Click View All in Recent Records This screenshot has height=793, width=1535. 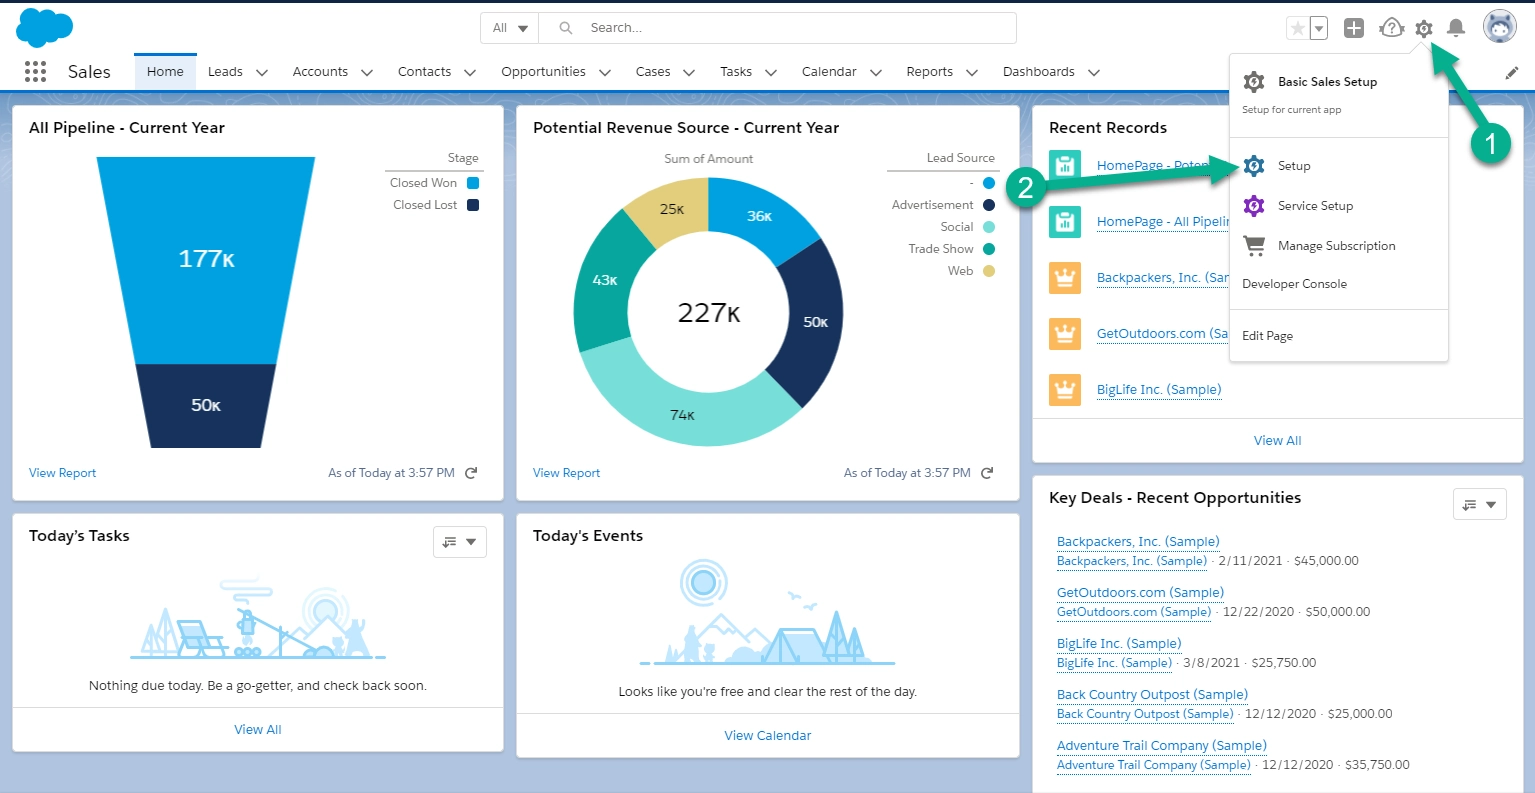pyautogui.click(x=1278, y=441)
